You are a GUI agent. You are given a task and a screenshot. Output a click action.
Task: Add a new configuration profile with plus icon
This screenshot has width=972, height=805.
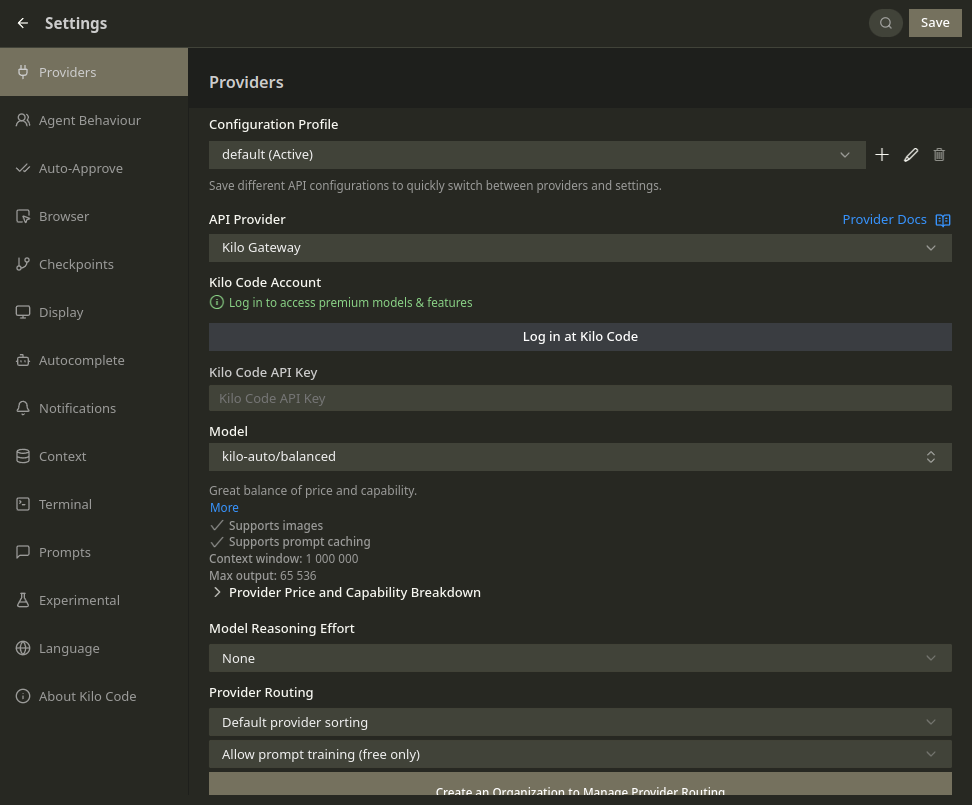point(881,154)
